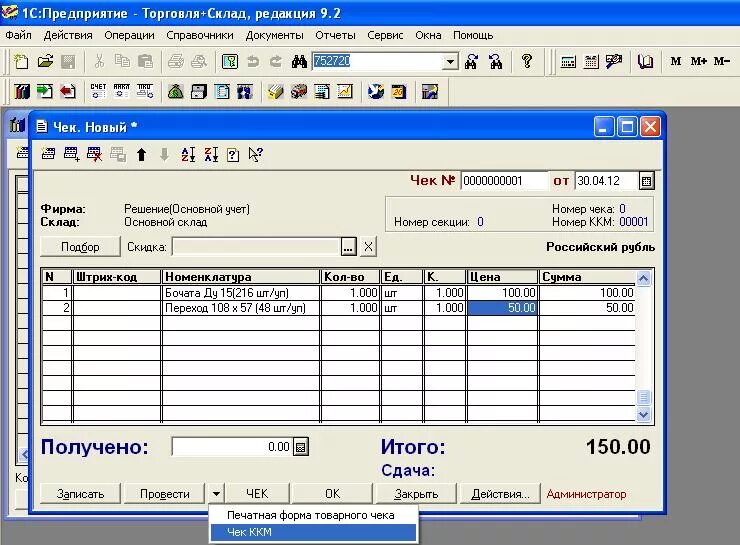Click the Закрыть button
The width and height of the screenshot is (740, 545).
tap(416, 494)
